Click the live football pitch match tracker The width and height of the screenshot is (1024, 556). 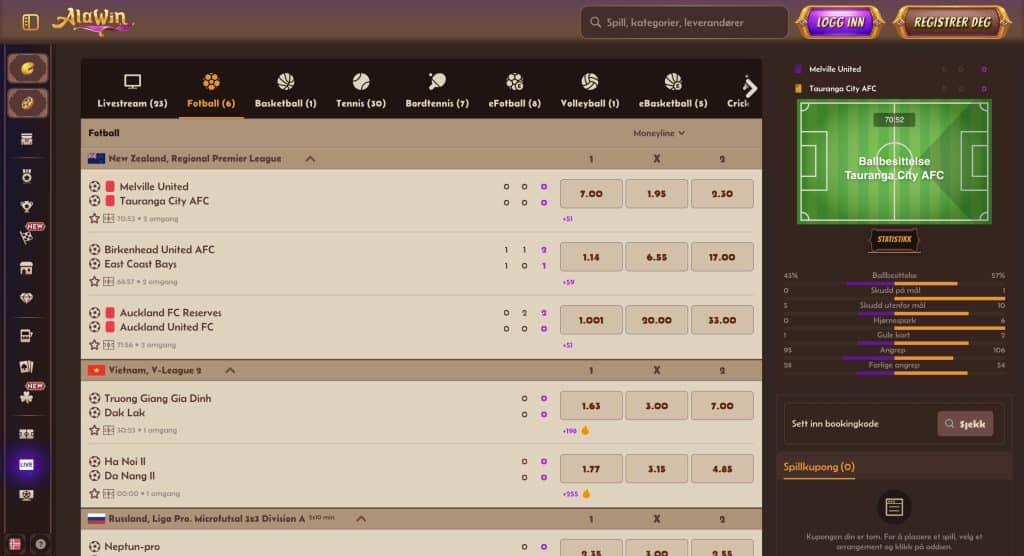894,161
